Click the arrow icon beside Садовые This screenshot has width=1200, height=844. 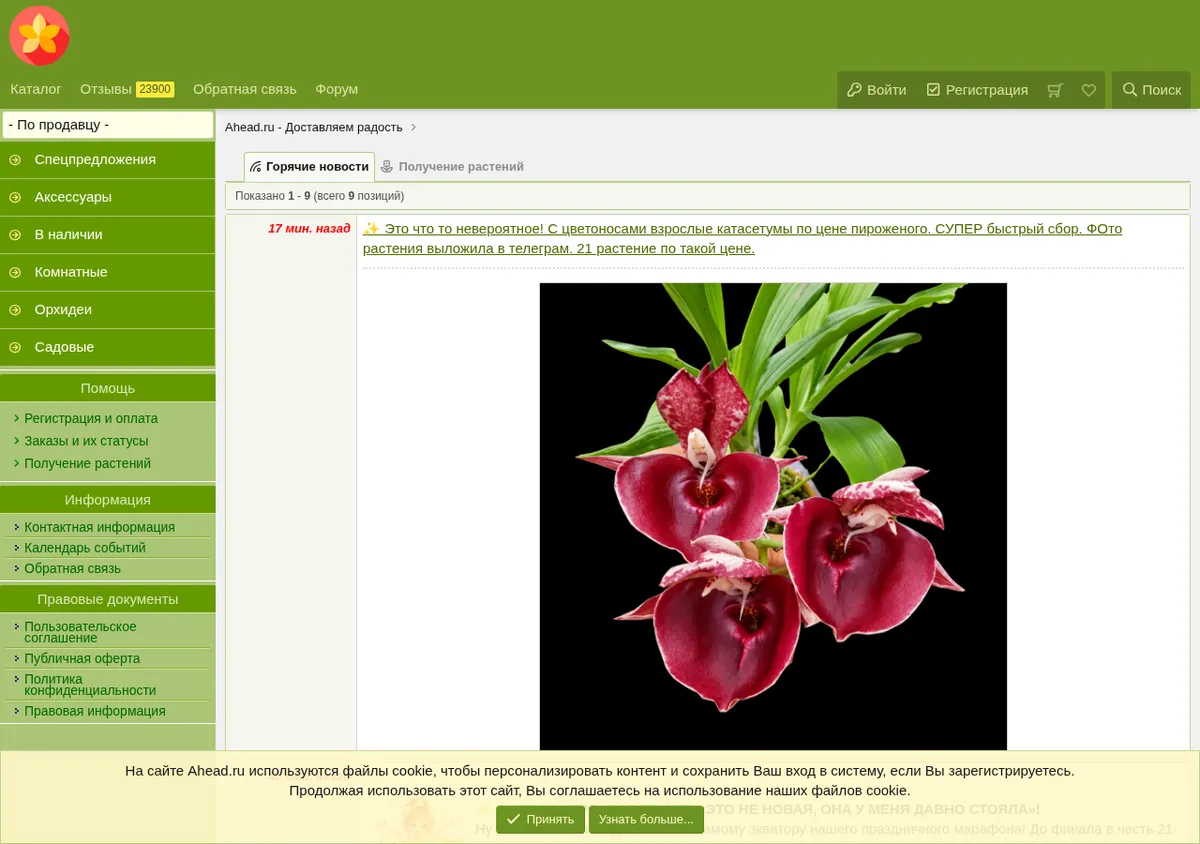[x=15, y=347]
